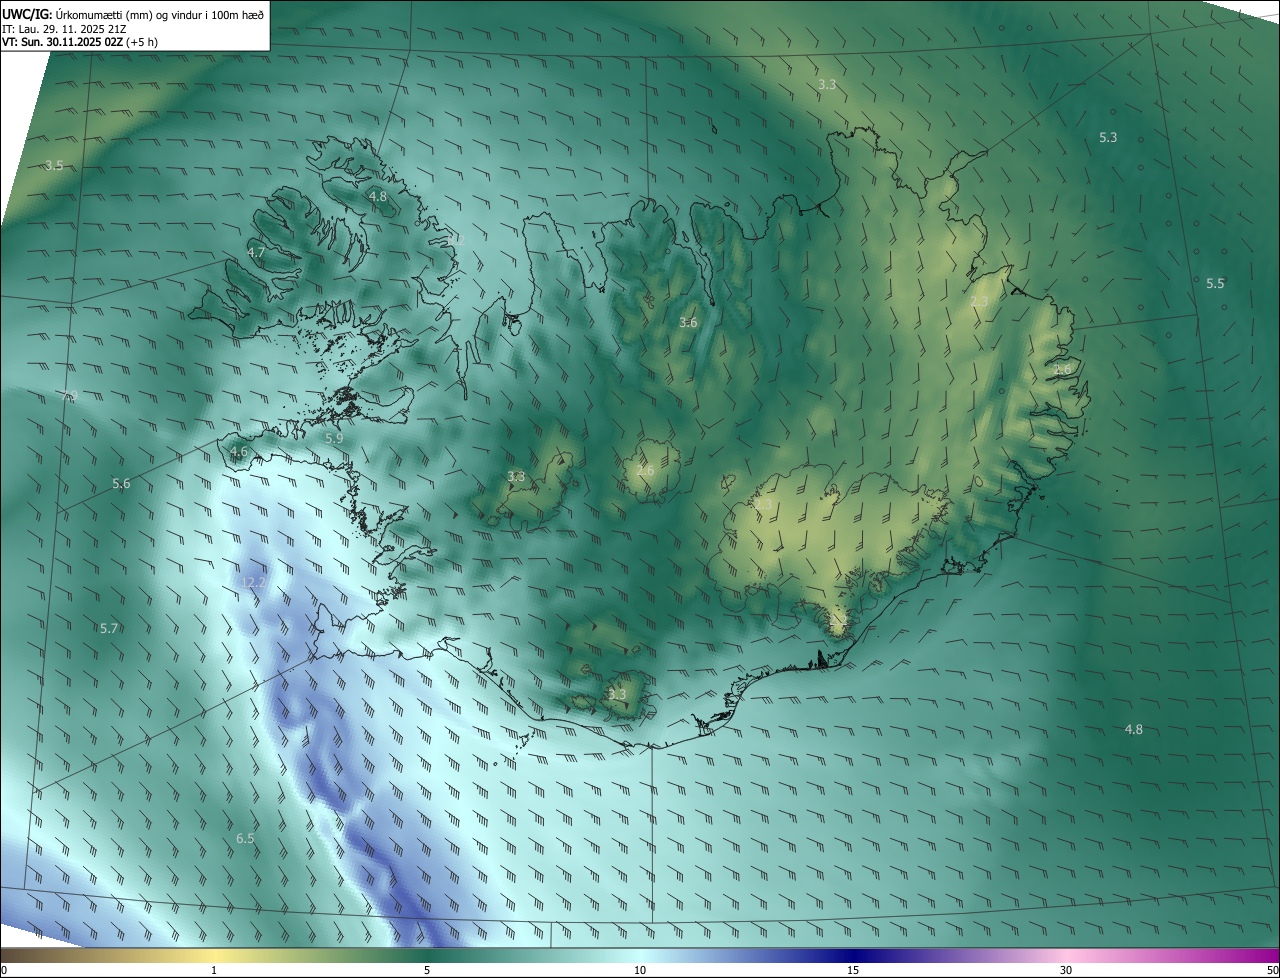Click the 30 tick on the color scale
Screen dimensions: 1280x978
click(x=1066, y=970)
